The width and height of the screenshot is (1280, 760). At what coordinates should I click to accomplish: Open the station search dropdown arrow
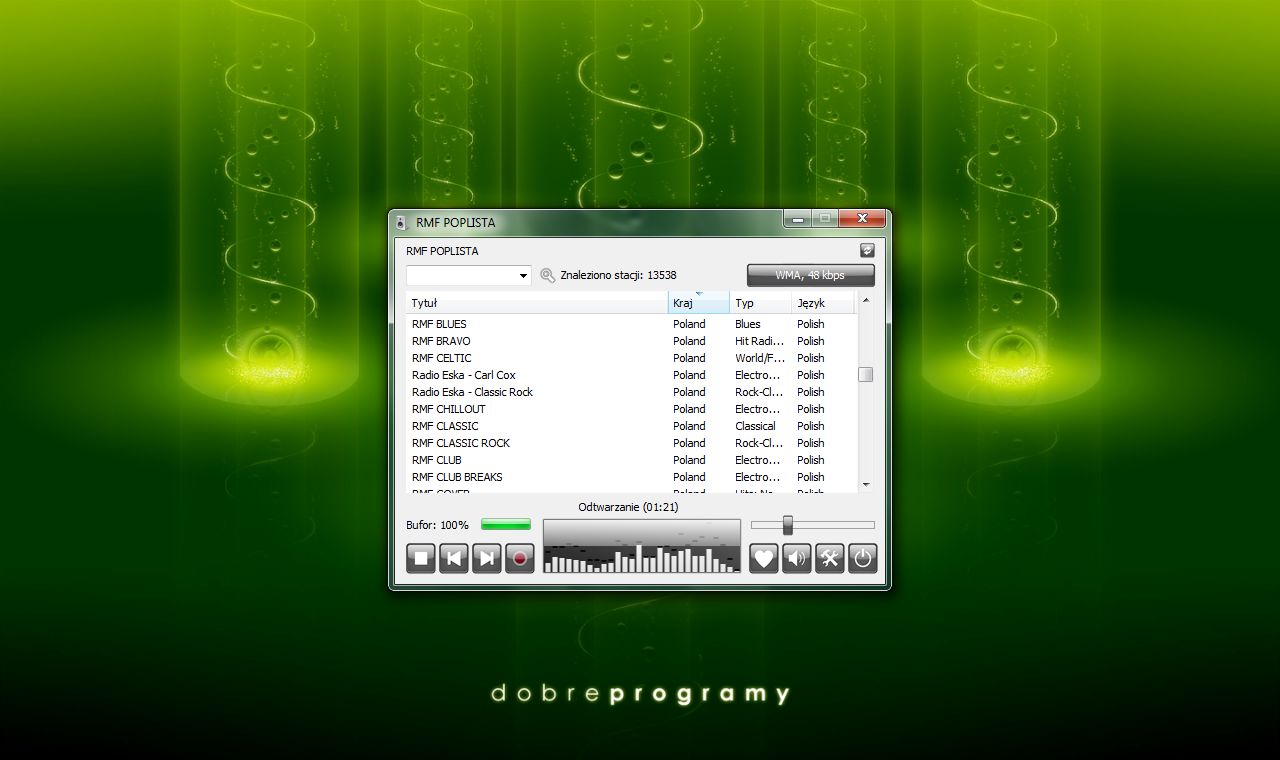coord(523,276)
